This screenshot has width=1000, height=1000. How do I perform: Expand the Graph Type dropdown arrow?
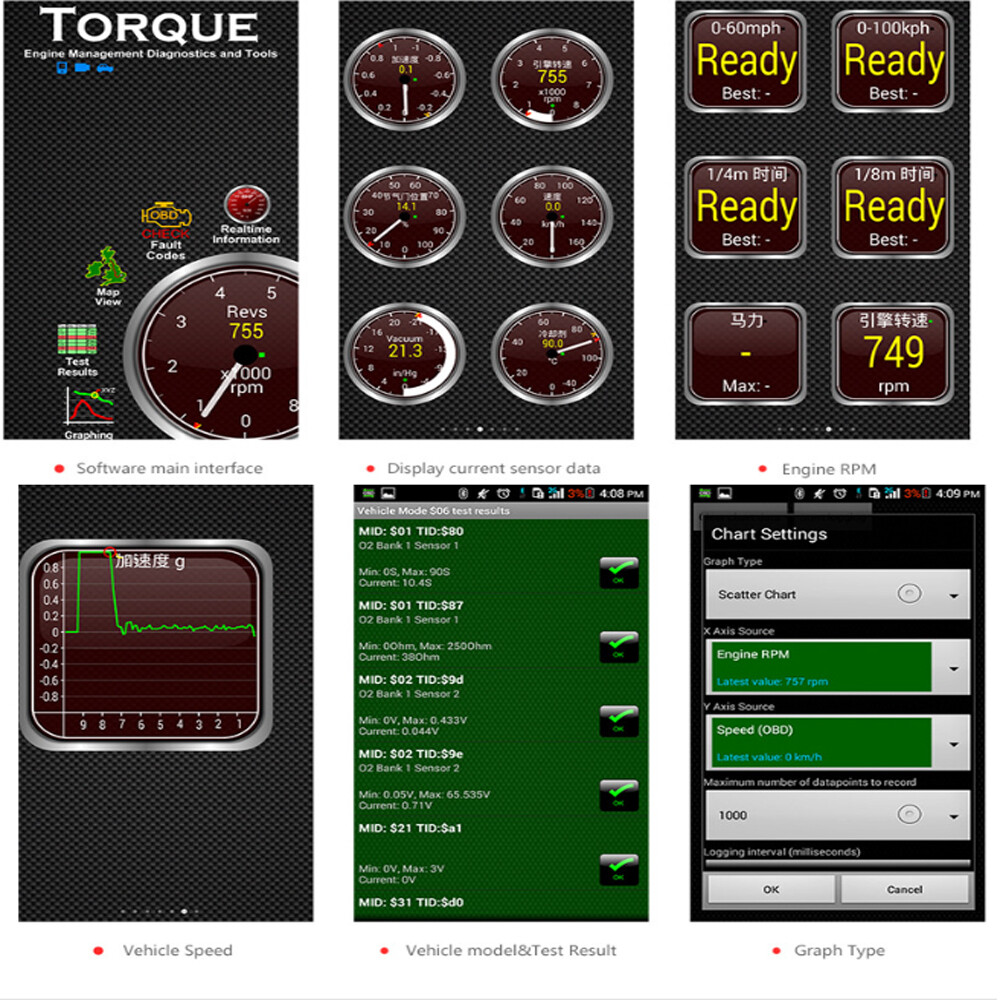(x=953, y=595)
